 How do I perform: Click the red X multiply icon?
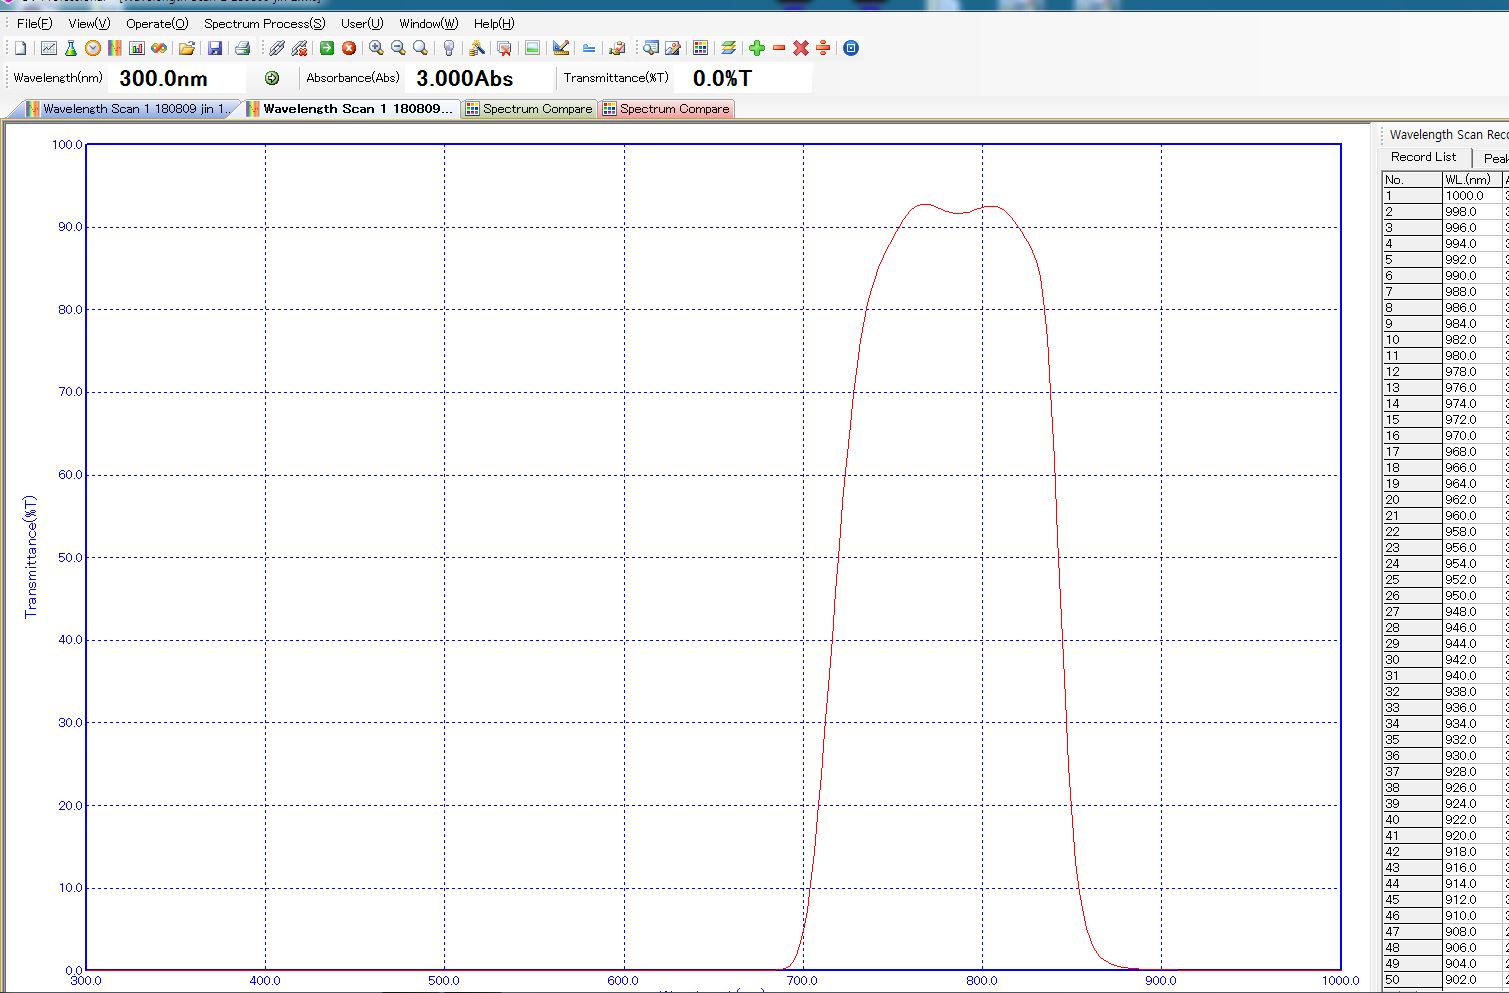coord(801,48)
